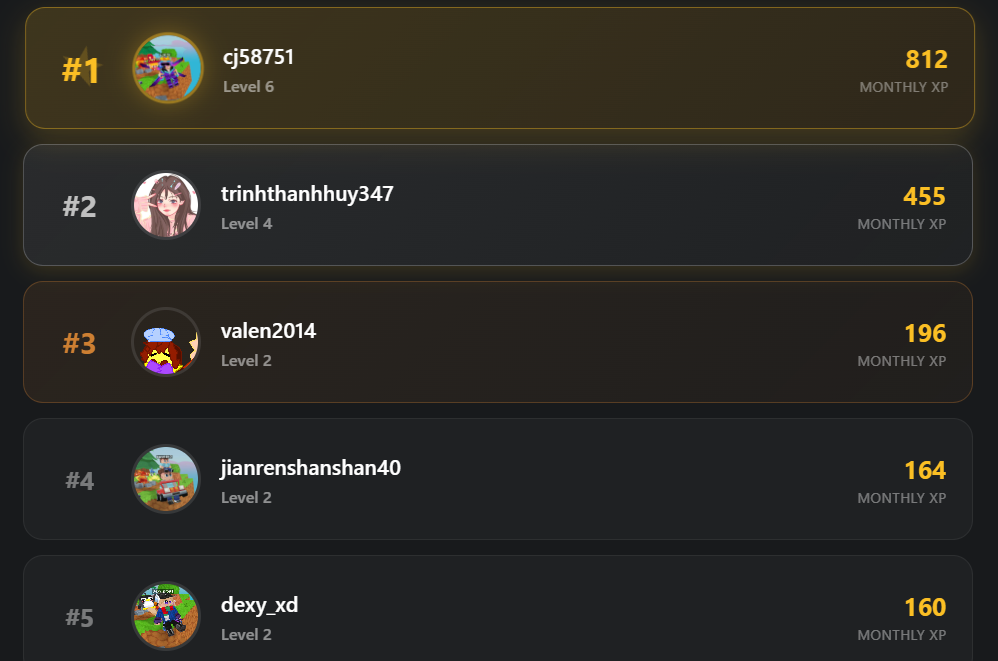This screenshot has width=998, height=661.
Task: Click the #2 rank badge
Action: 80,207
